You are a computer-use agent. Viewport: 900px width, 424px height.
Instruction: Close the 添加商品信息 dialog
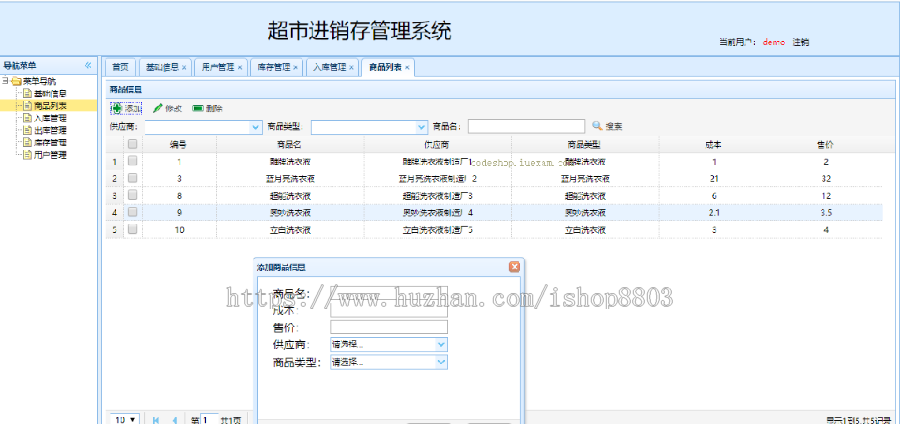click(514, 267)
